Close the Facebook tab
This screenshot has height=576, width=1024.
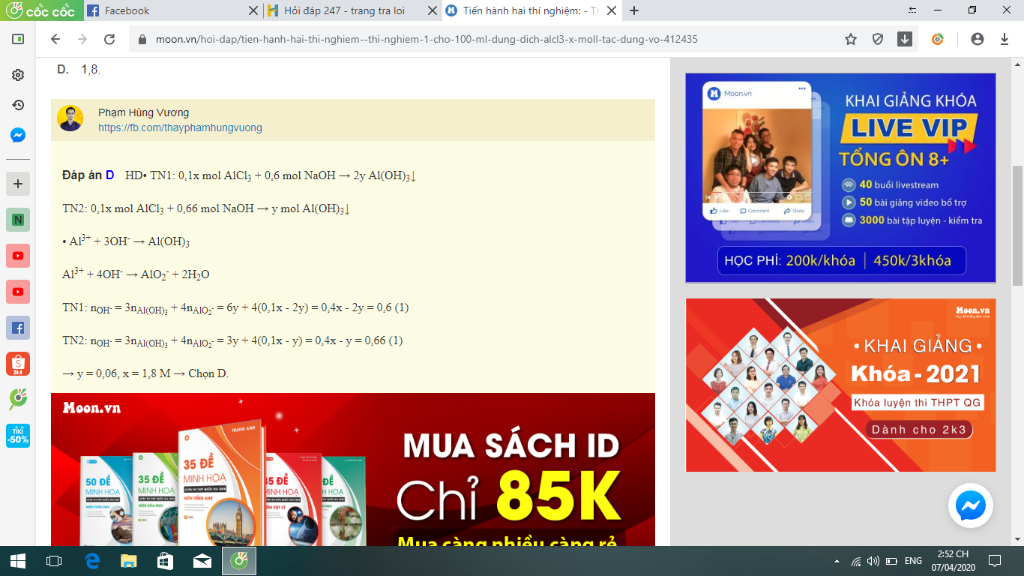click(x=253, y=10)
